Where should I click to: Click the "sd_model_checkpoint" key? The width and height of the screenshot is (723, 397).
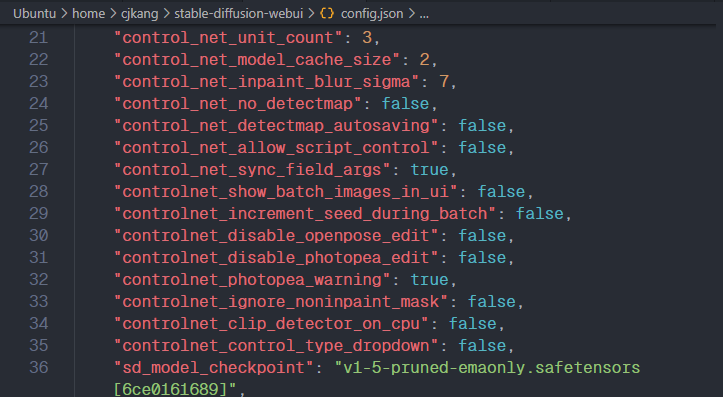click(x=214, y=367)
